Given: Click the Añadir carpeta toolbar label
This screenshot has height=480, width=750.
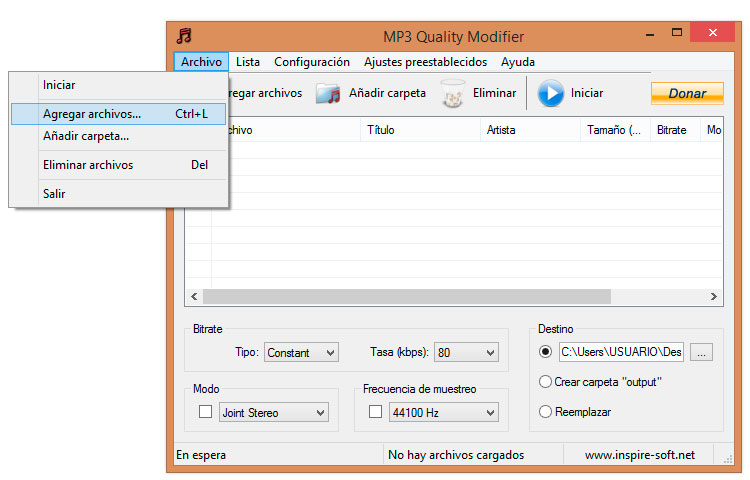Looking at the screenshot, I should pyautogui.click(x=387, y=93).
